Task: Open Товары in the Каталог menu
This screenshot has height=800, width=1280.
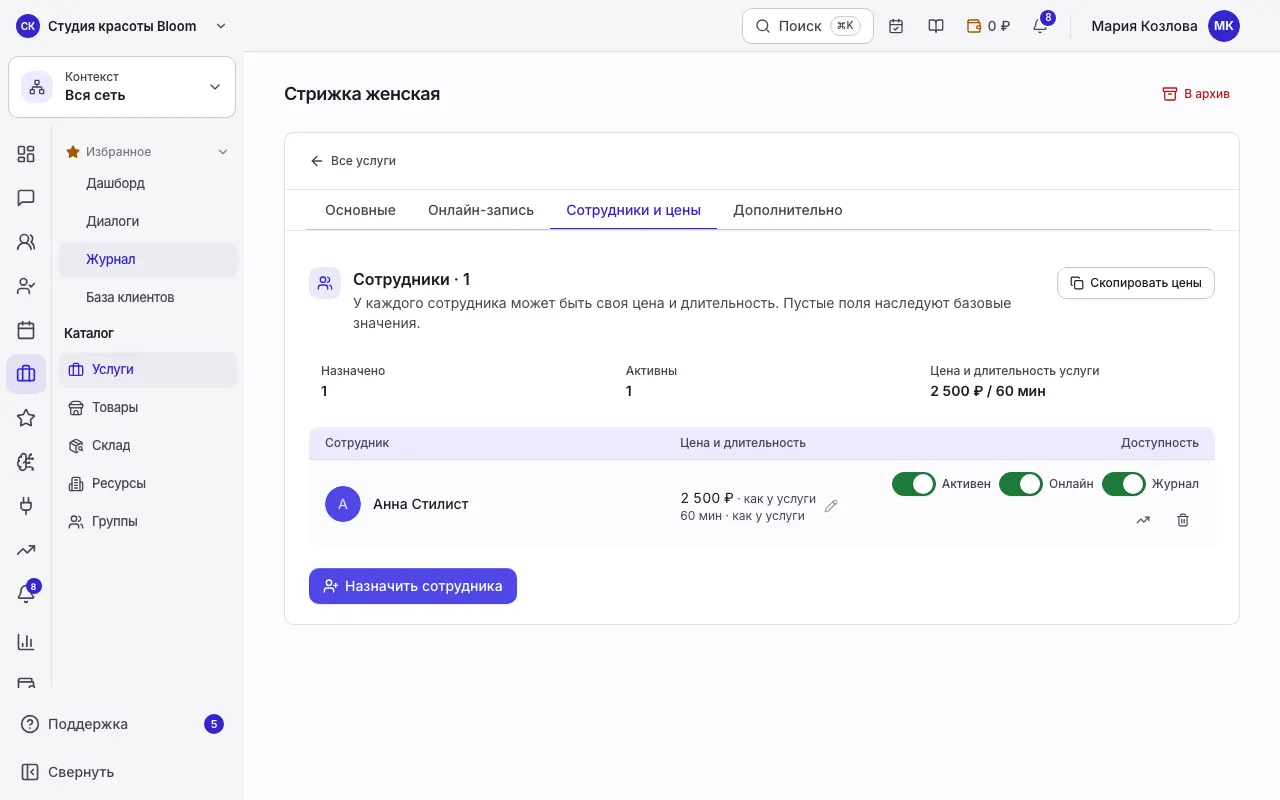Action: pyautogui.click(x=148, y=408)
